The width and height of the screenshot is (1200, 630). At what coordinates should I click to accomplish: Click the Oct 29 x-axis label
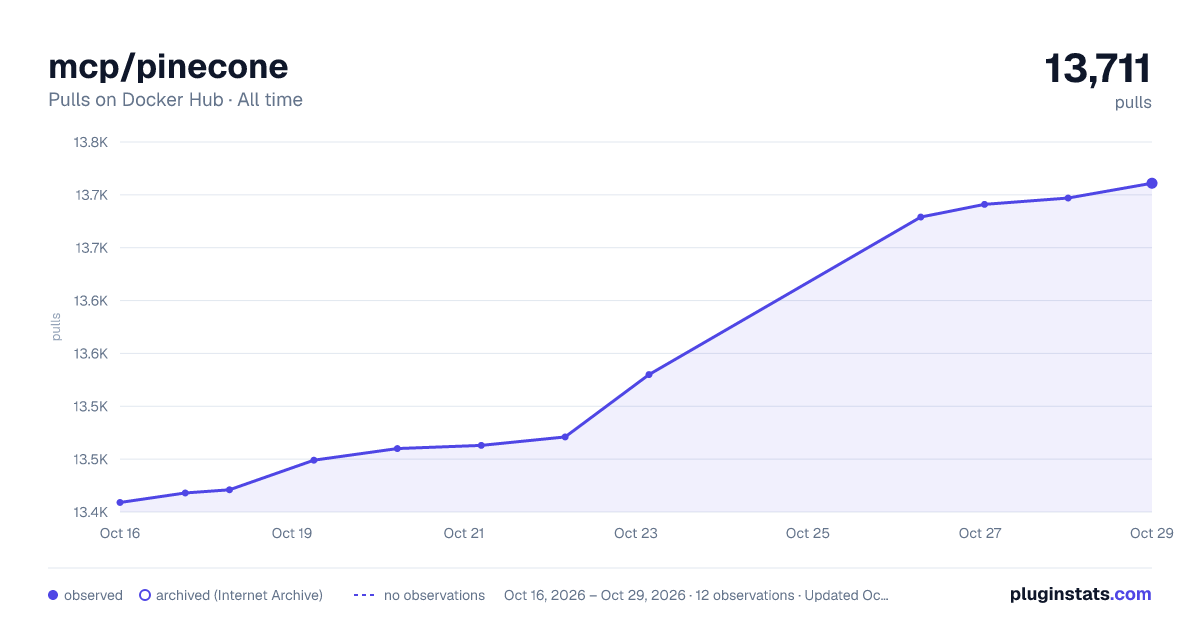pyautogui.click(x=1150, y=533)
